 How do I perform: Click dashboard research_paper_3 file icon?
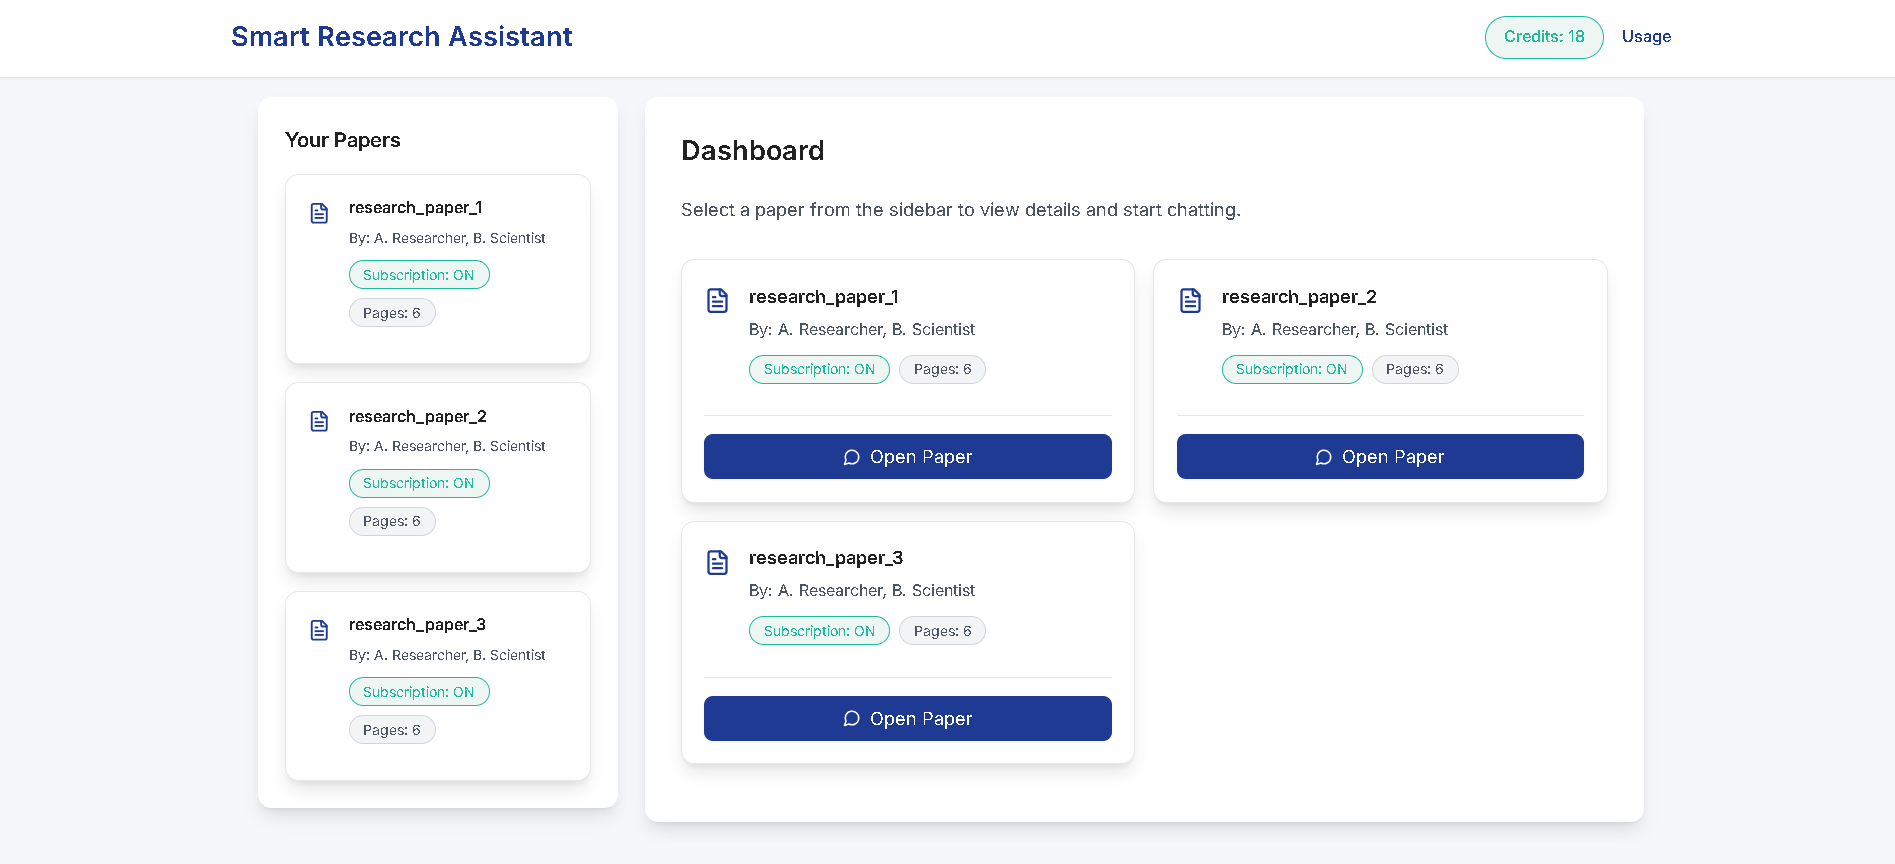(x=717, y=562)
